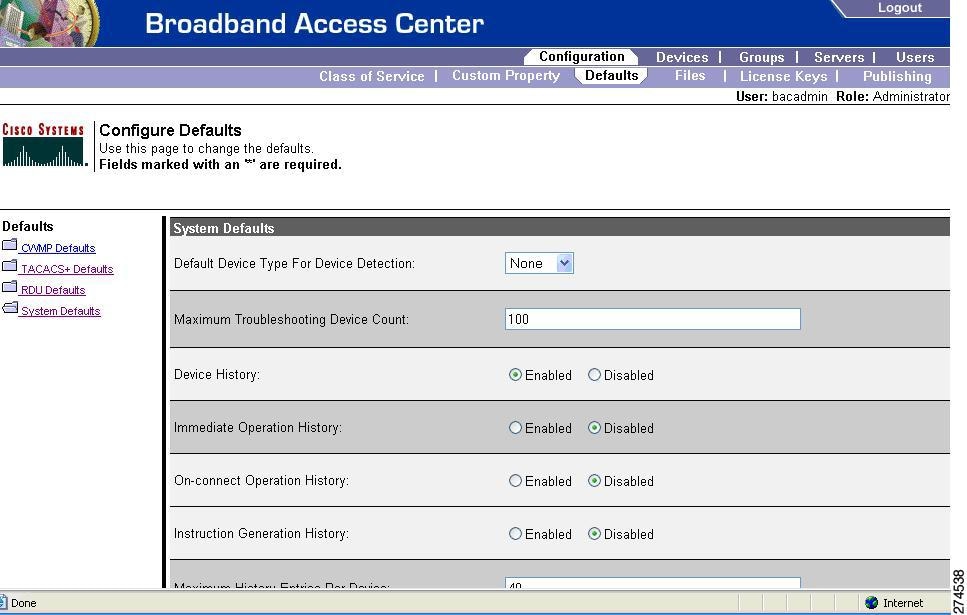Disable Device History
The image size is (967, 615).
[x=595, y=375]
